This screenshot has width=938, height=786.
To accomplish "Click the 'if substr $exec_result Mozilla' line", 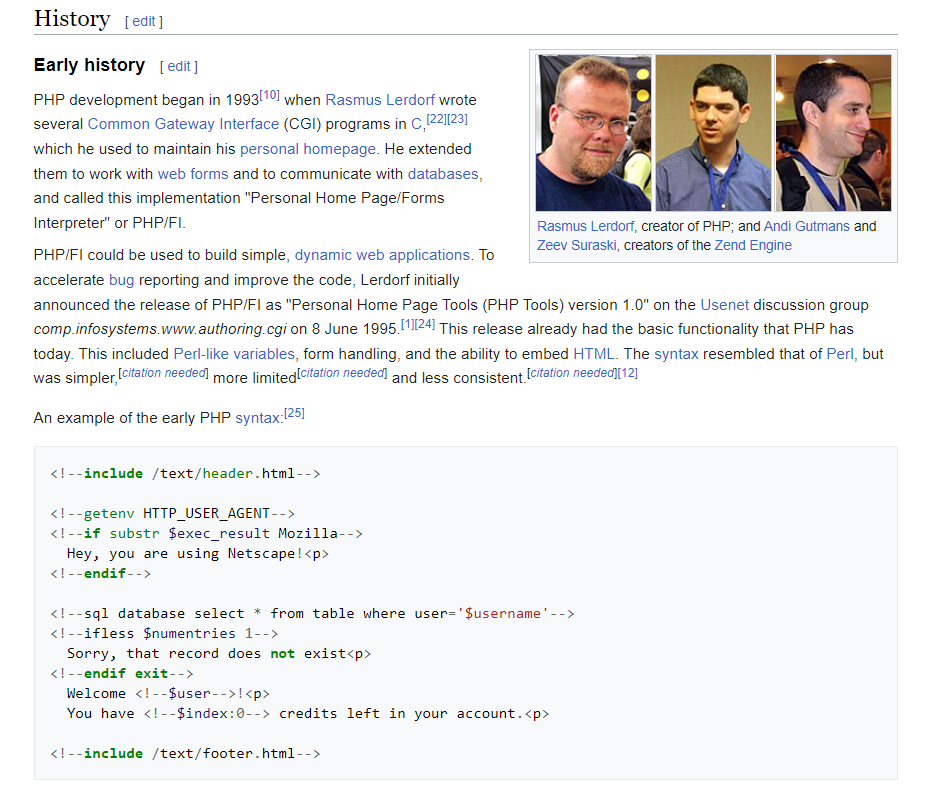I will 206,534.
